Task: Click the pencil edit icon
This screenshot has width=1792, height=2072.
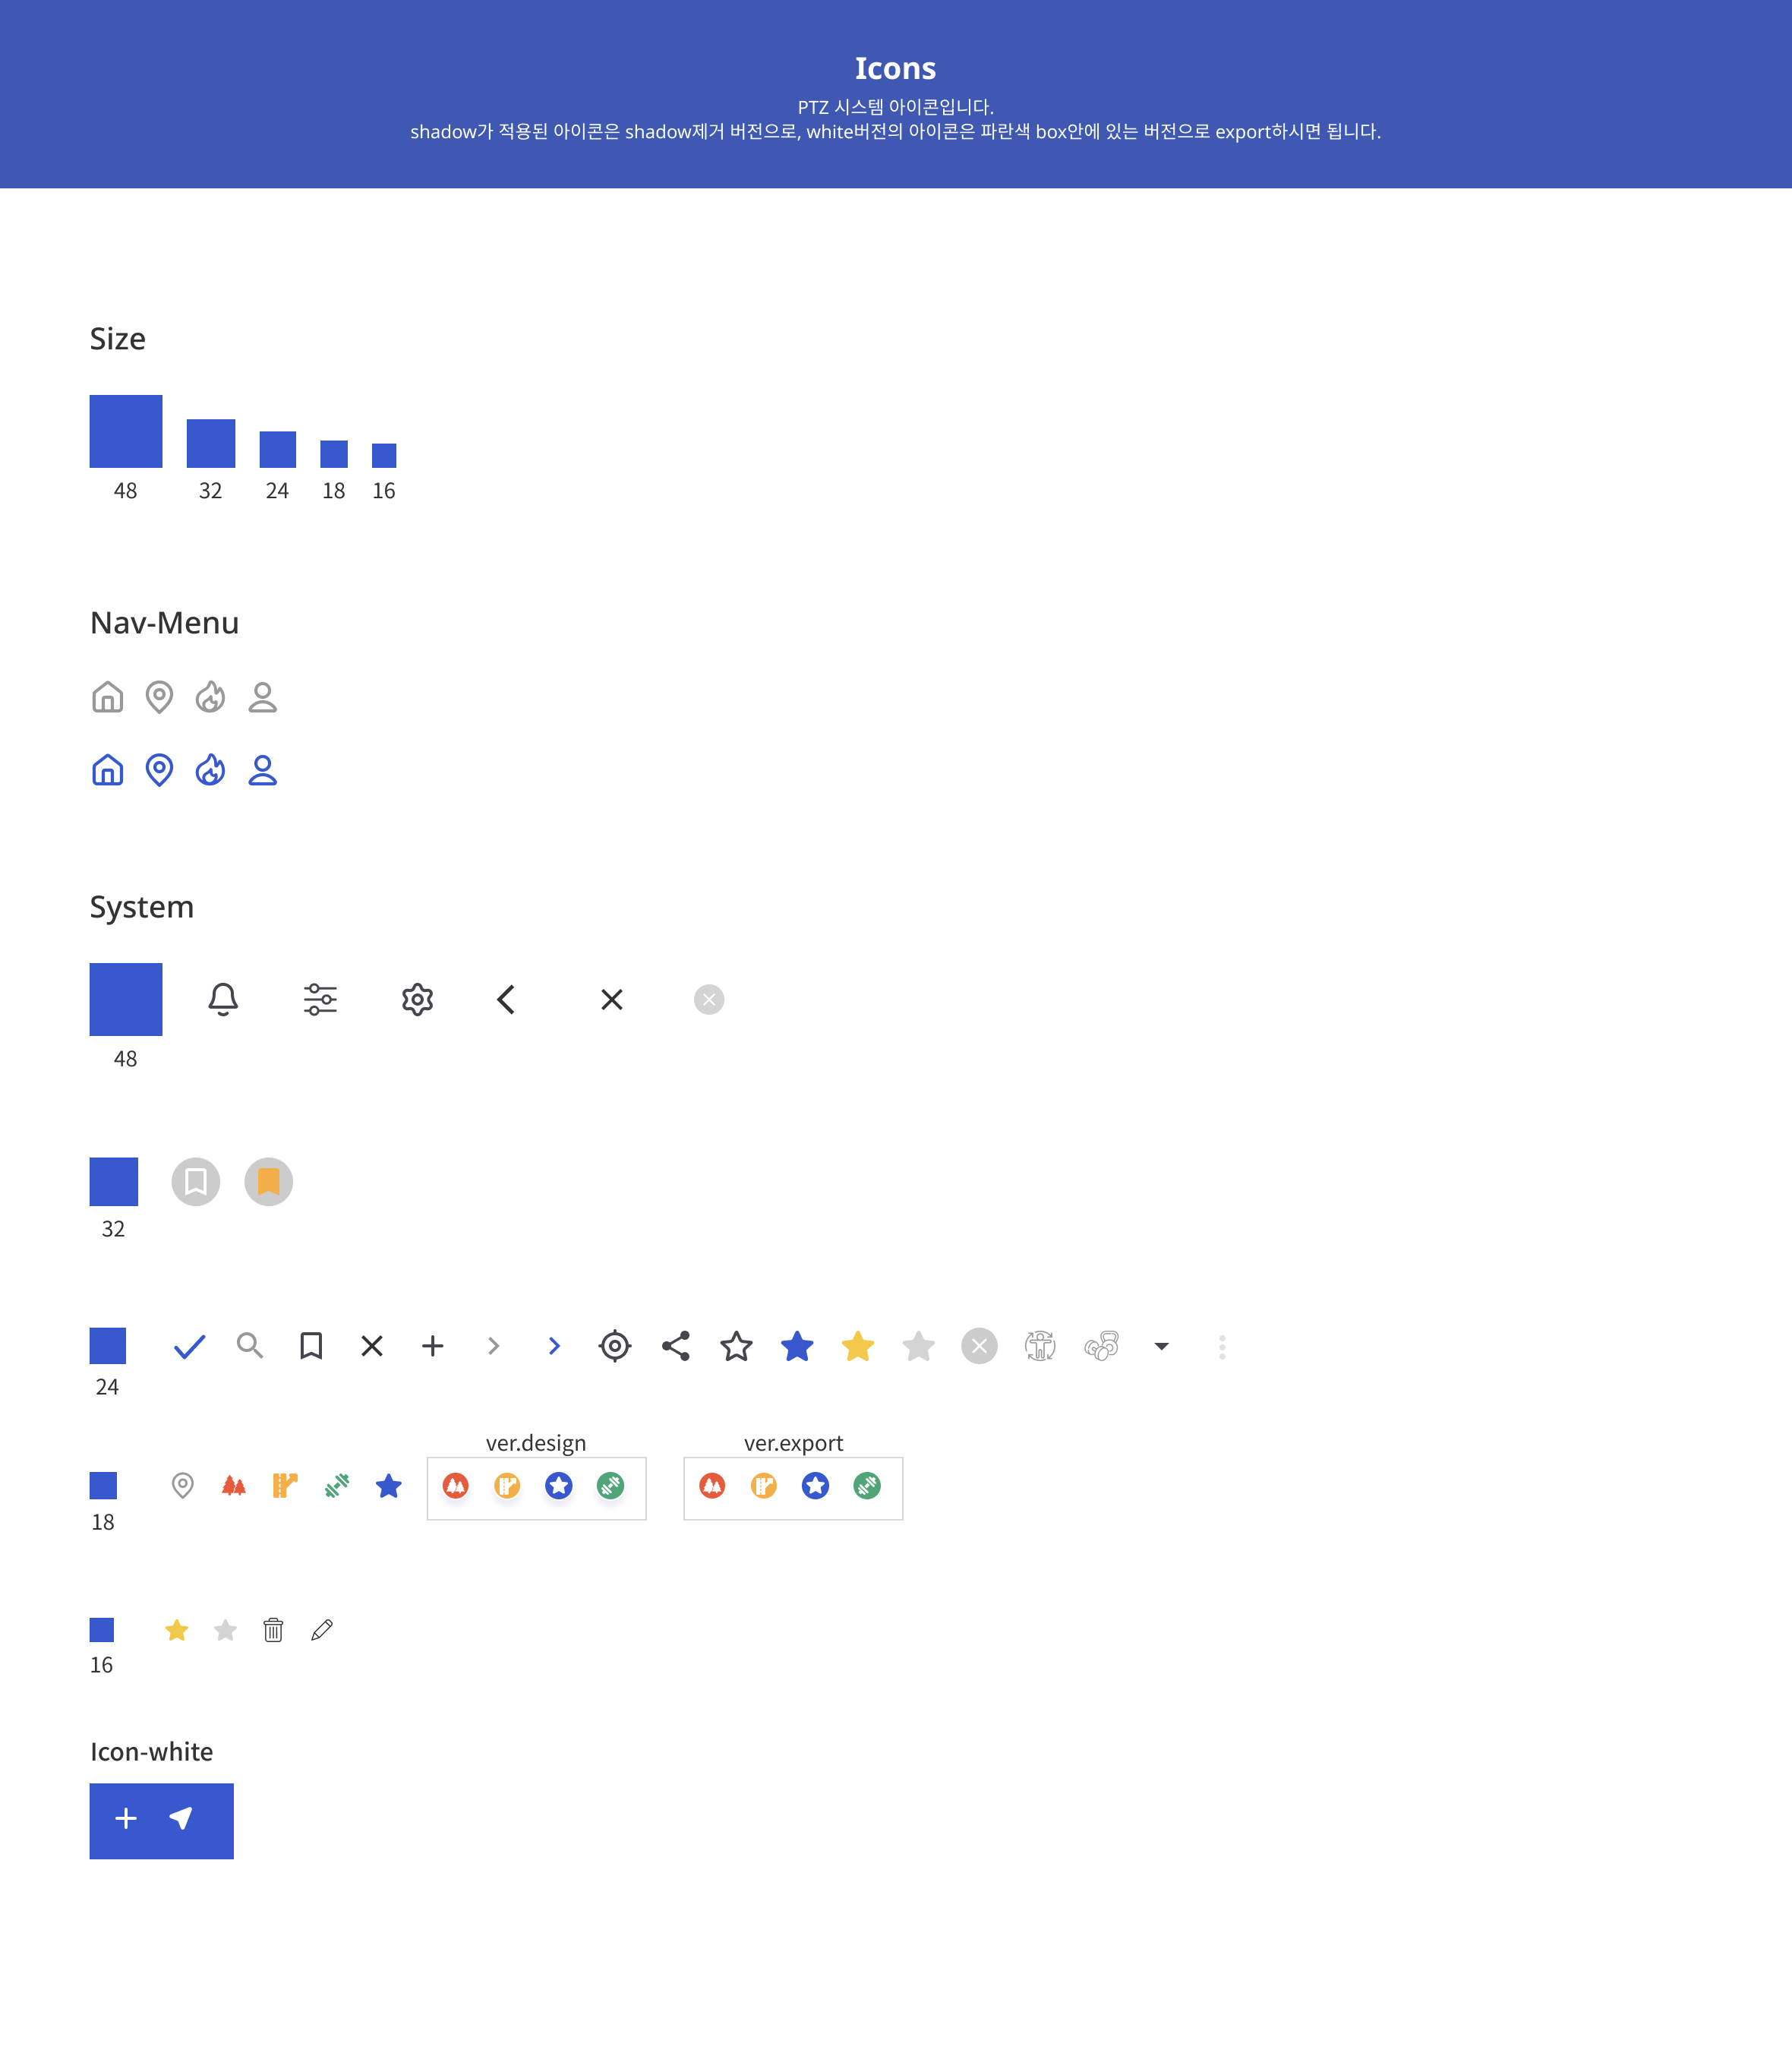Action: pos(322,1630)
